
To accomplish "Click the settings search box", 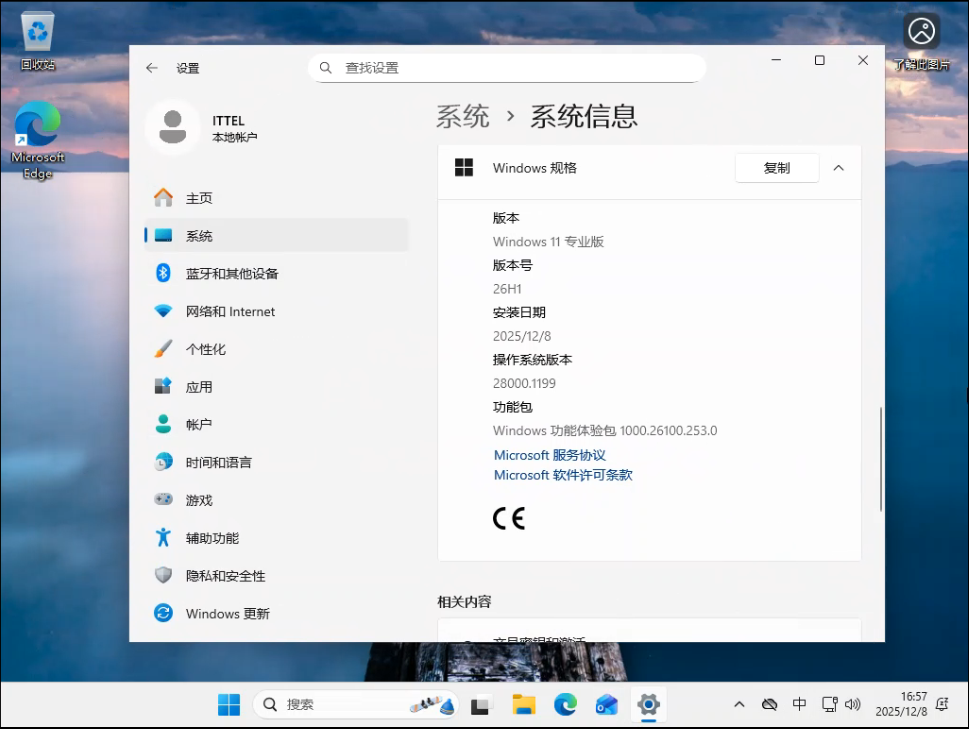I will (507, 68).
